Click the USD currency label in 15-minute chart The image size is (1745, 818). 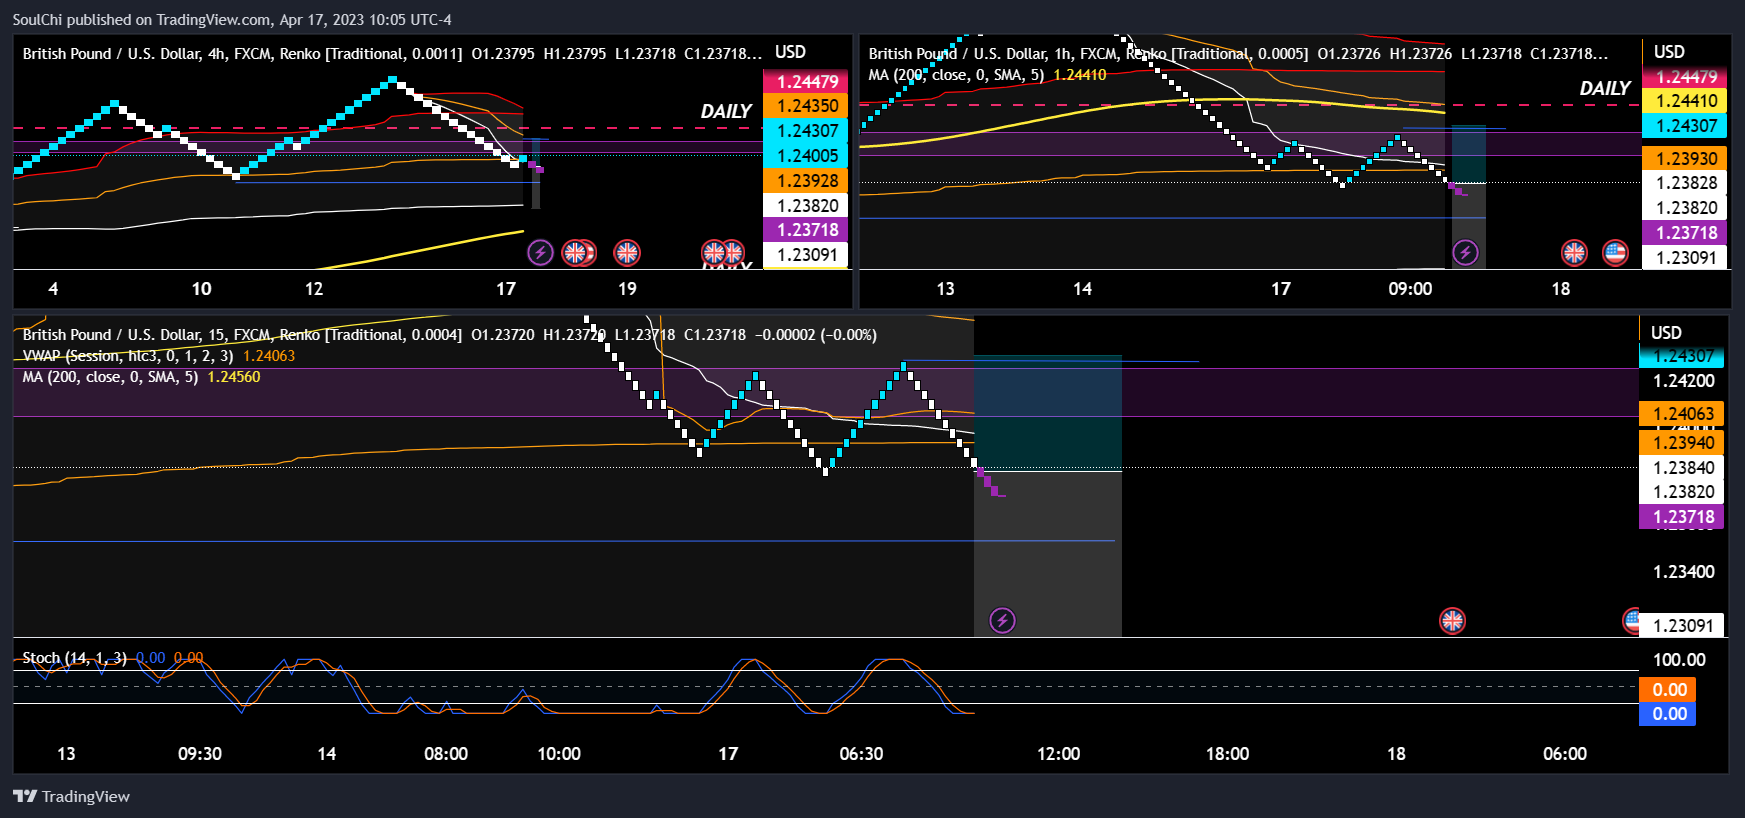[x=1666, y=333]
